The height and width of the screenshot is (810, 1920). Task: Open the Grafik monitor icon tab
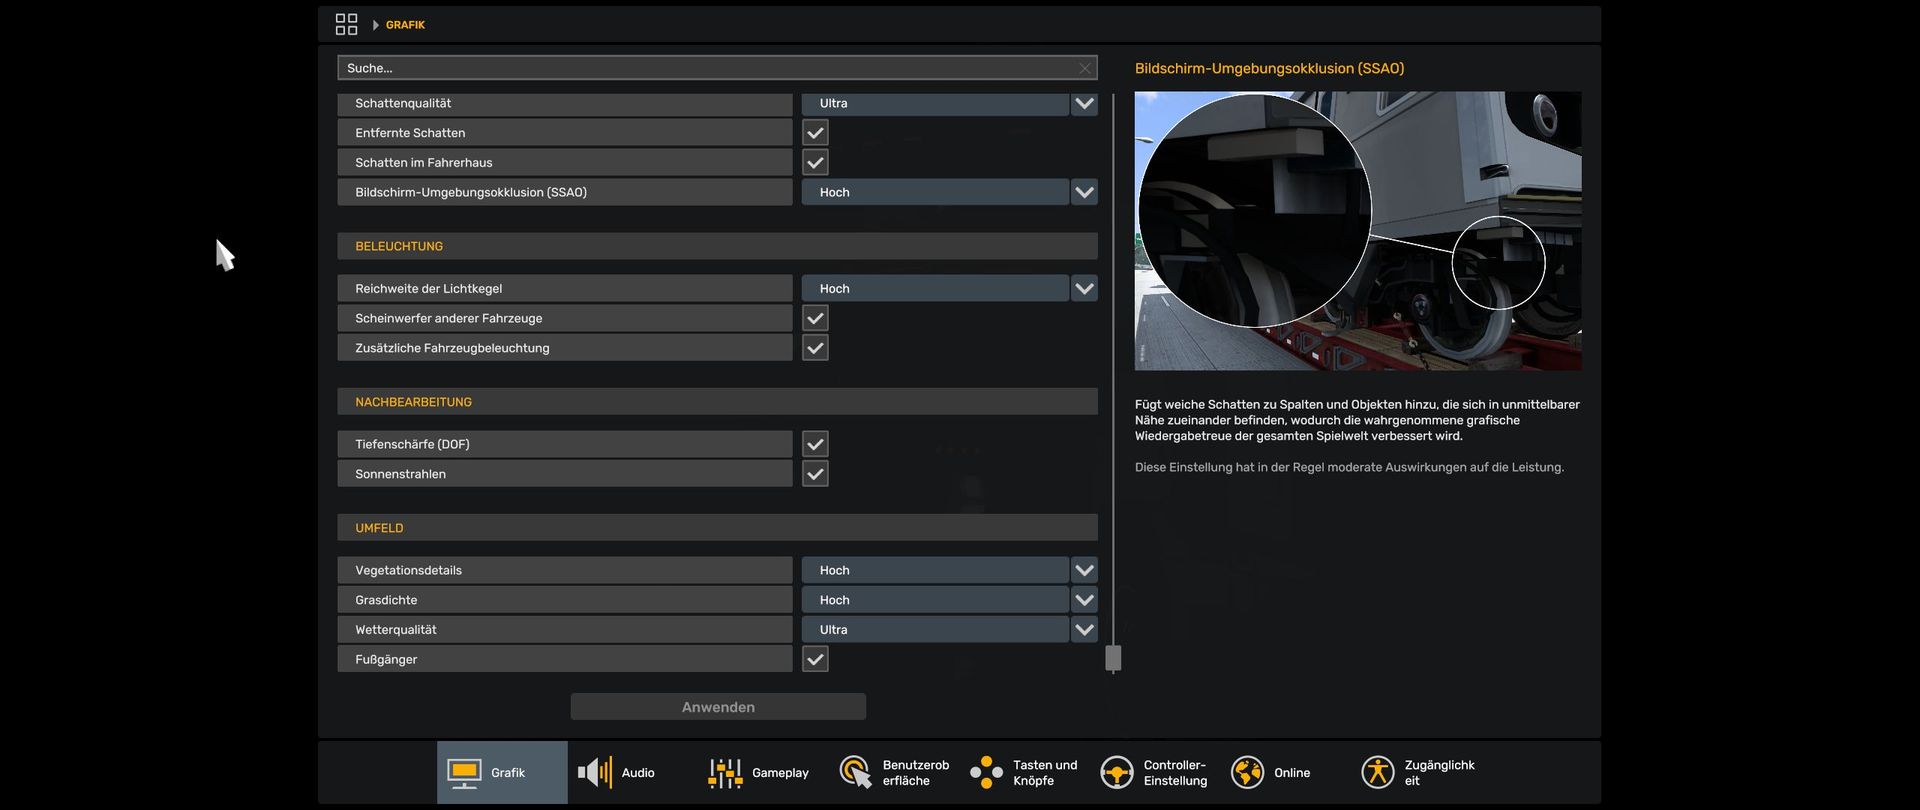coord(464,772)
